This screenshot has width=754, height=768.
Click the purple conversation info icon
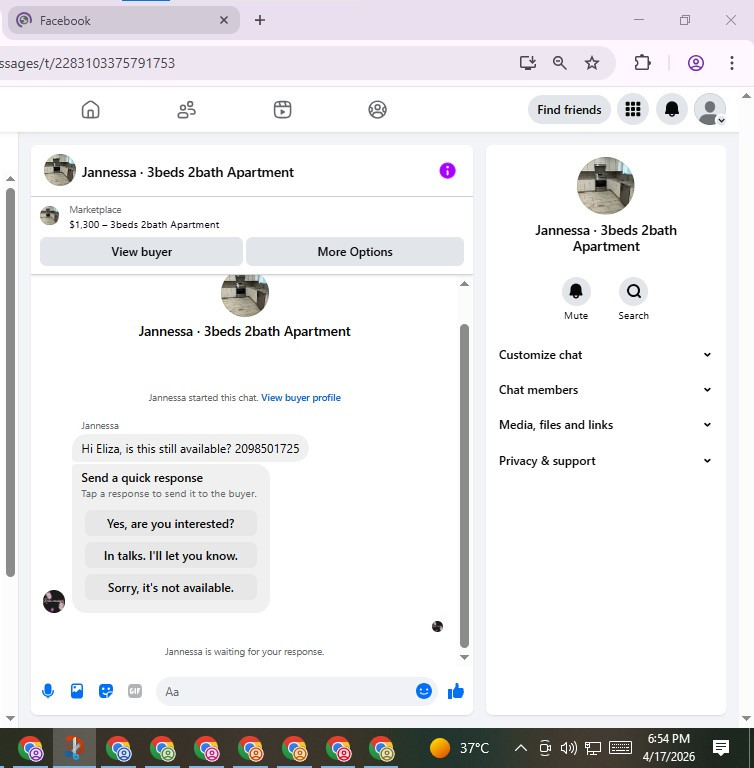[x=447, y=171]
